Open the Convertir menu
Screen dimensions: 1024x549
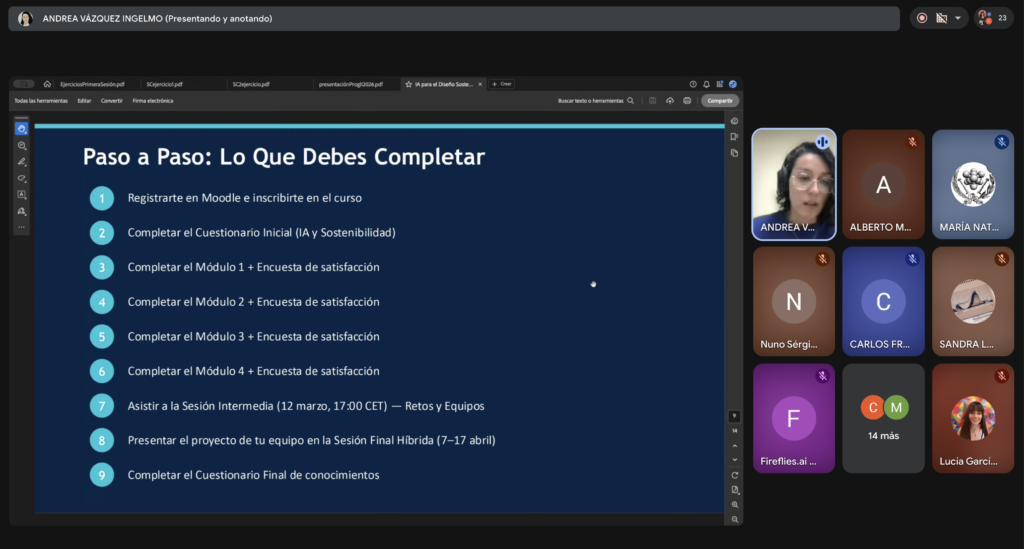[x=112, y=101]
